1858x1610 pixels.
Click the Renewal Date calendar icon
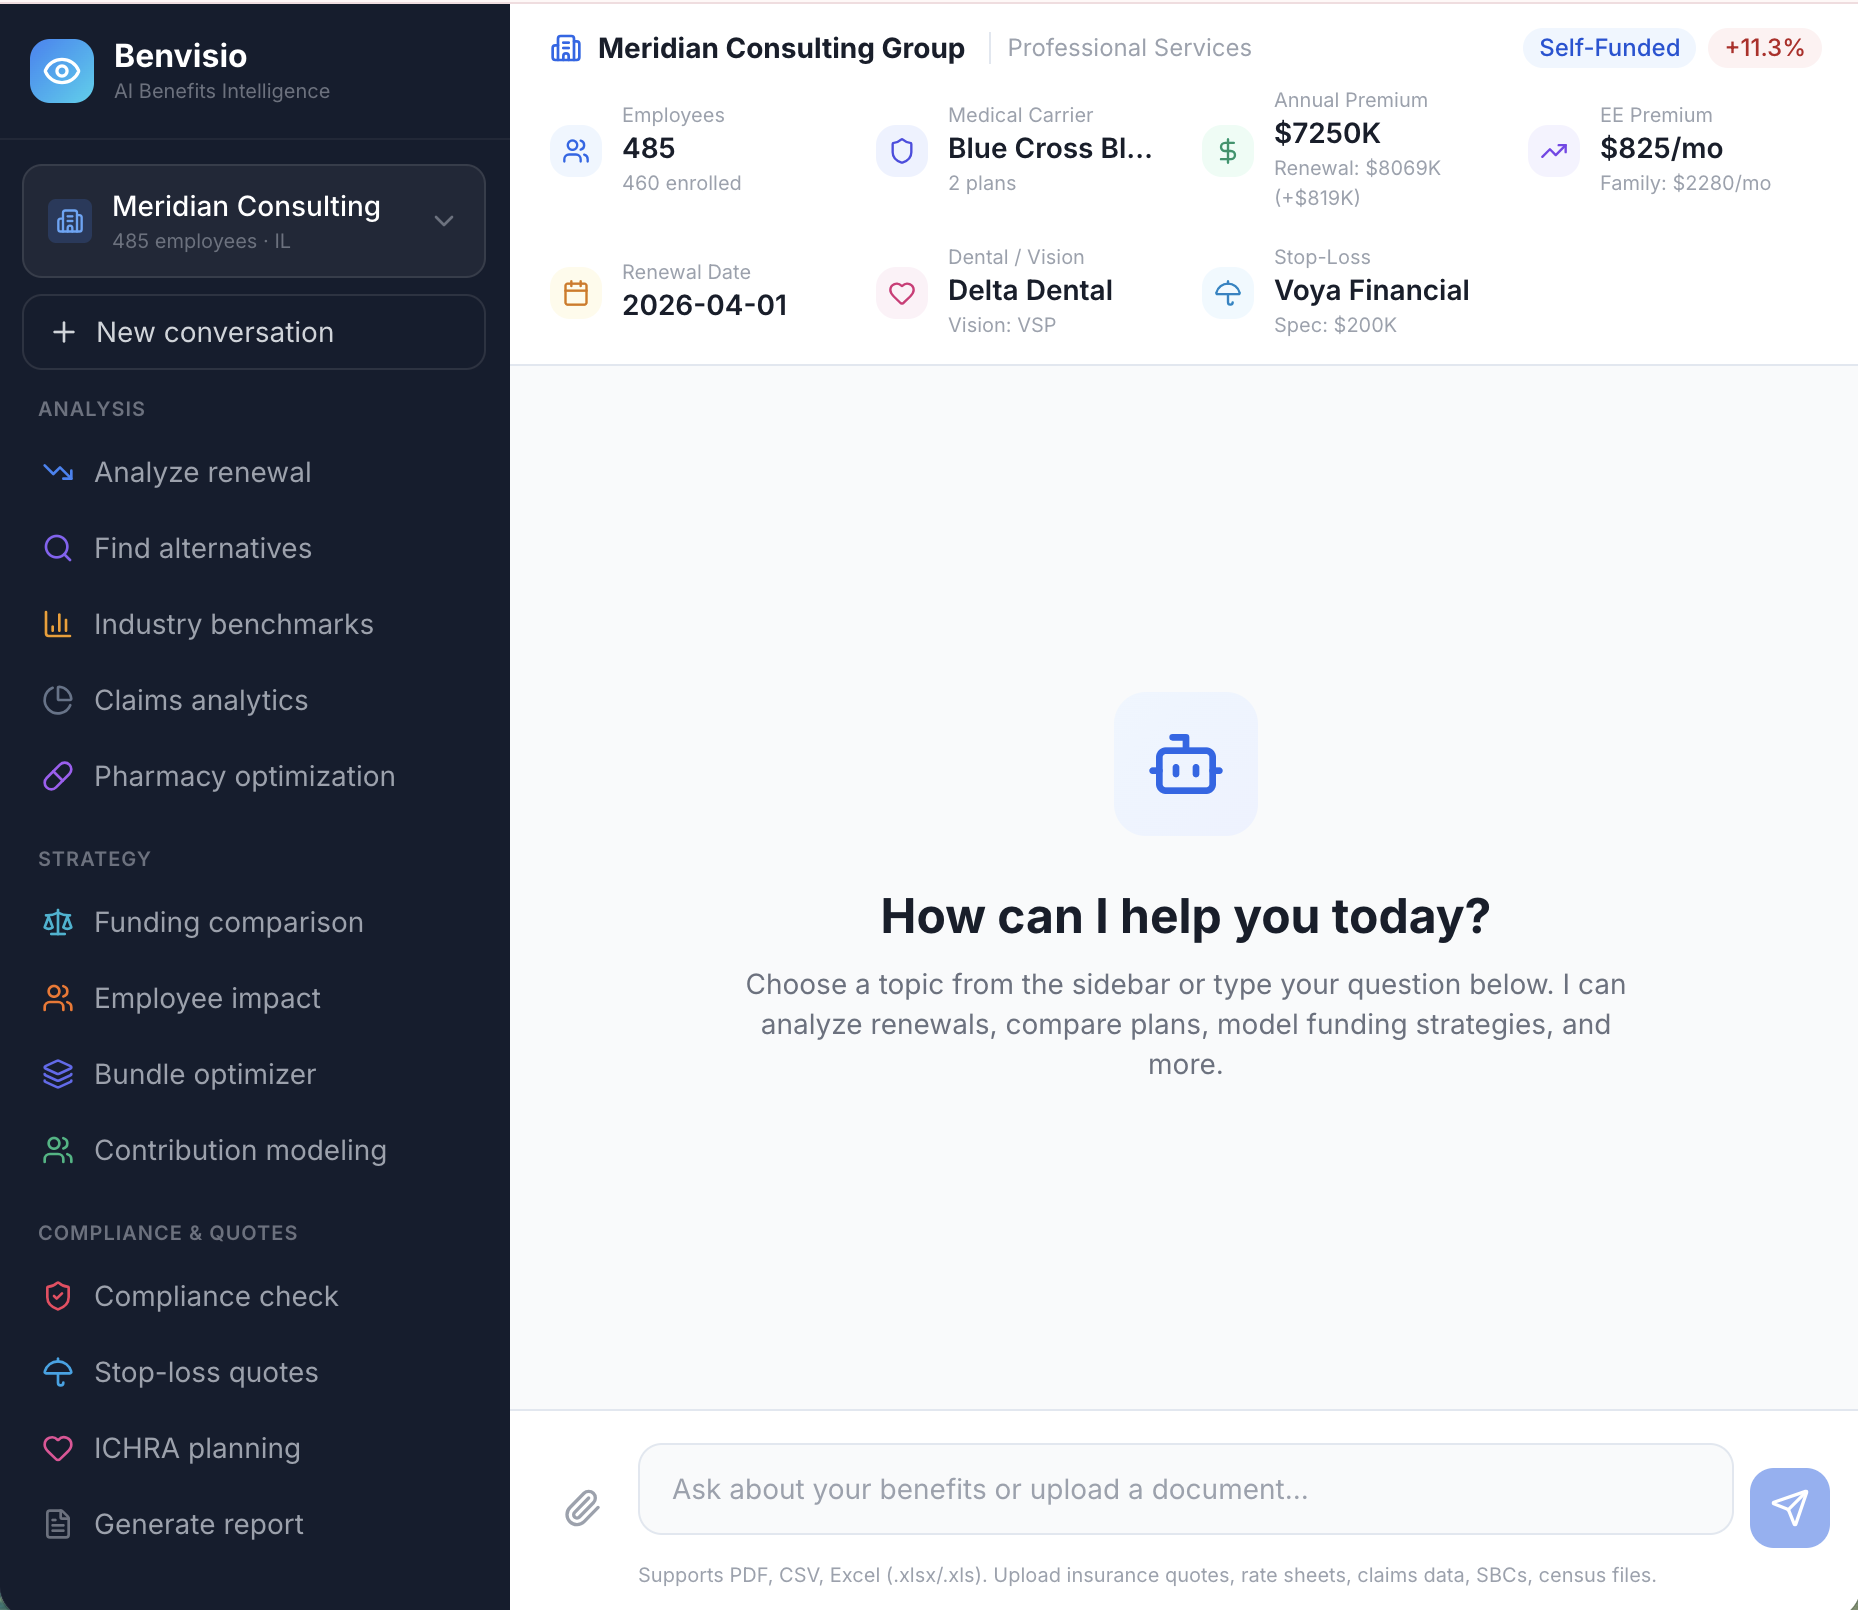click(x=576, y=293)
